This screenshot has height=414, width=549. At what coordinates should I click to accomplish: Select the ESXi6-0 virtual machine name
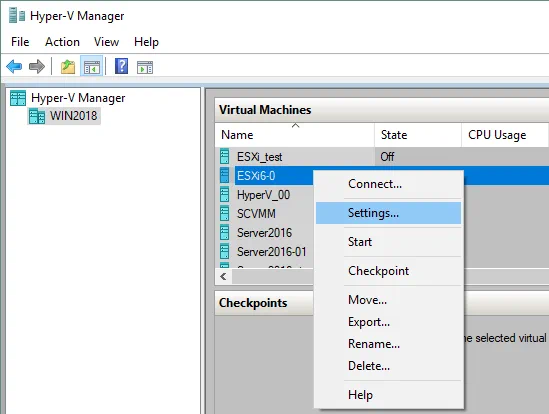pos(256,175)
